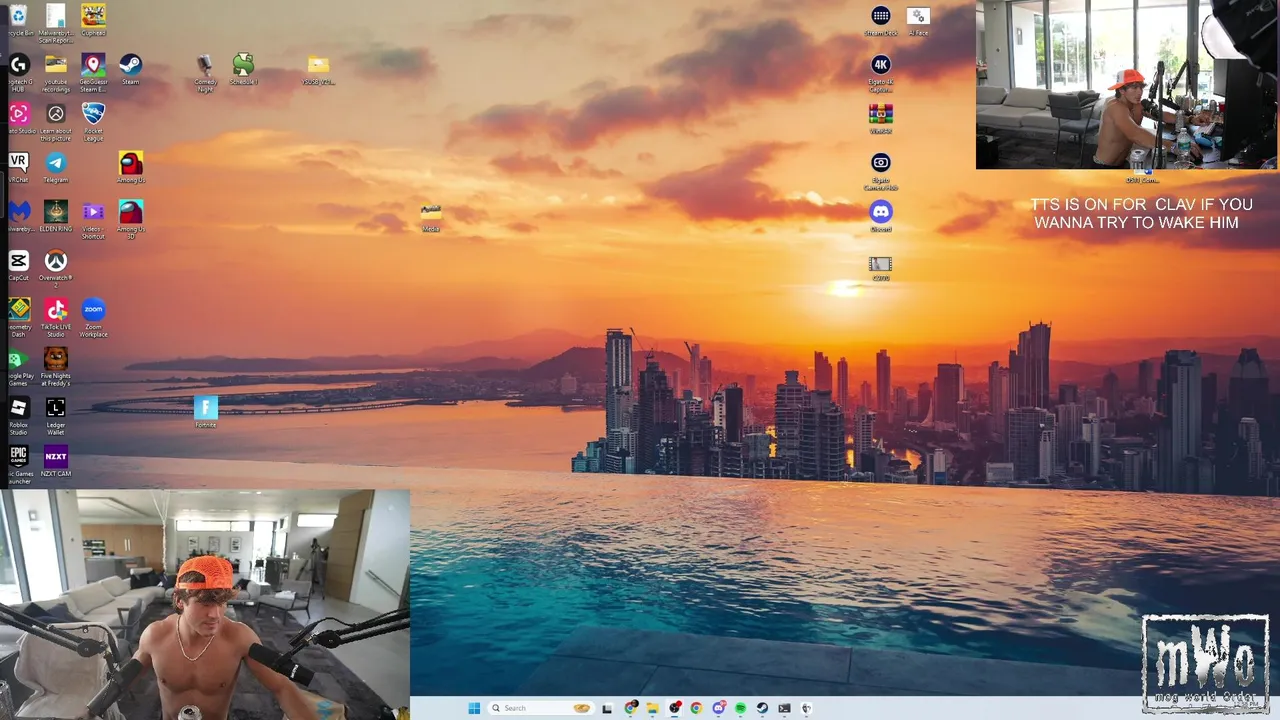
Task: Open Spotify from the taskbar
Action: [740, 708]
